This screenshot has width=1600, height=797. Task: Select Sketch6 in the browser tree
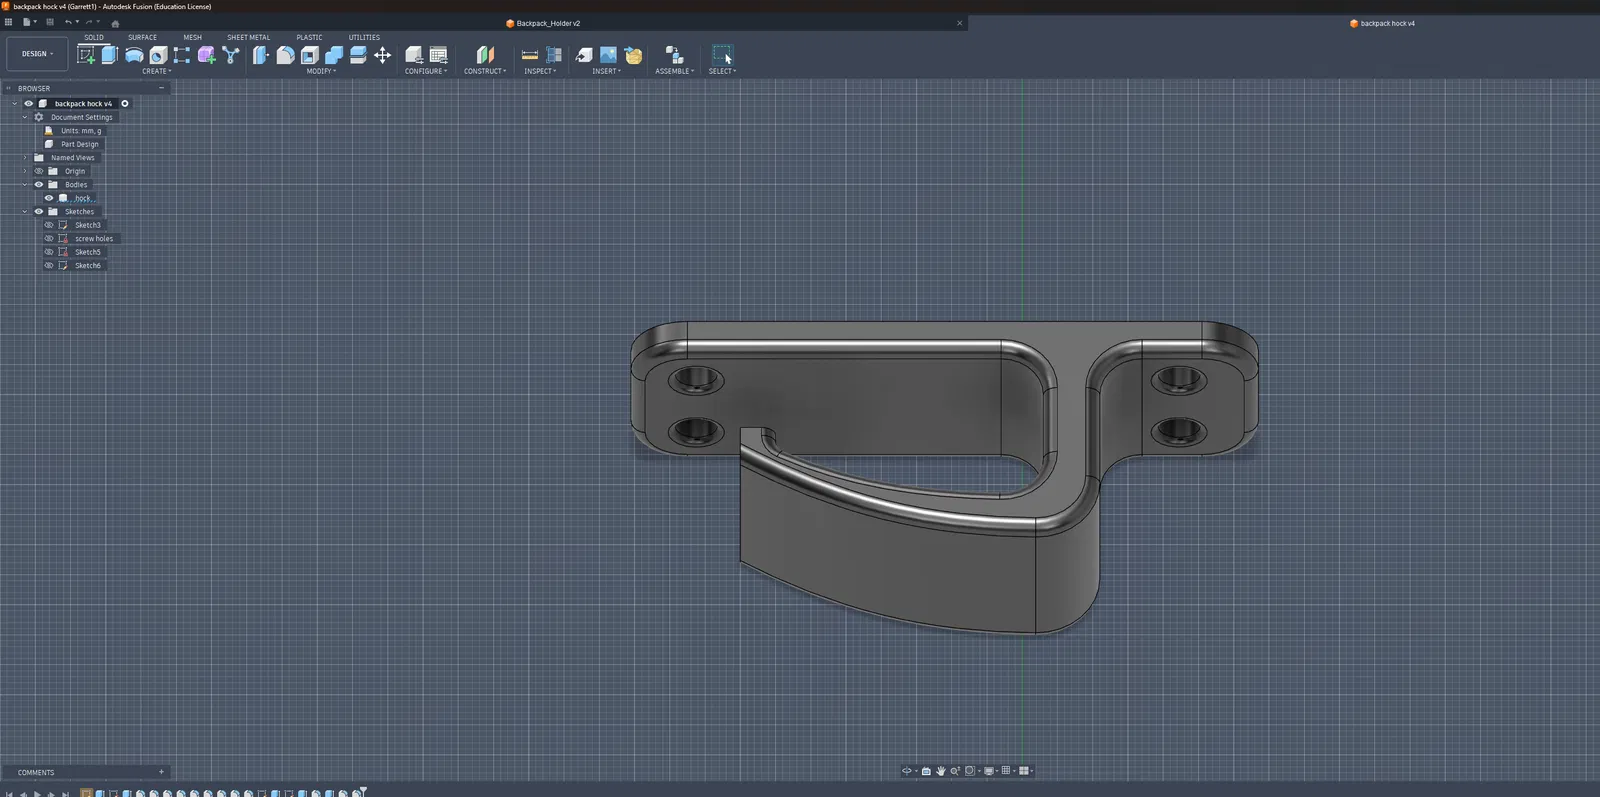tap(88, 266)
